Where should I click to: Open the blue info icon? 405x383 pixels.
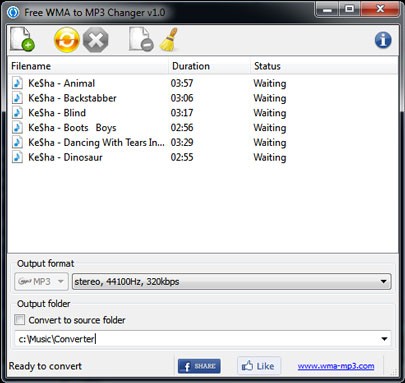coord(383,40)
